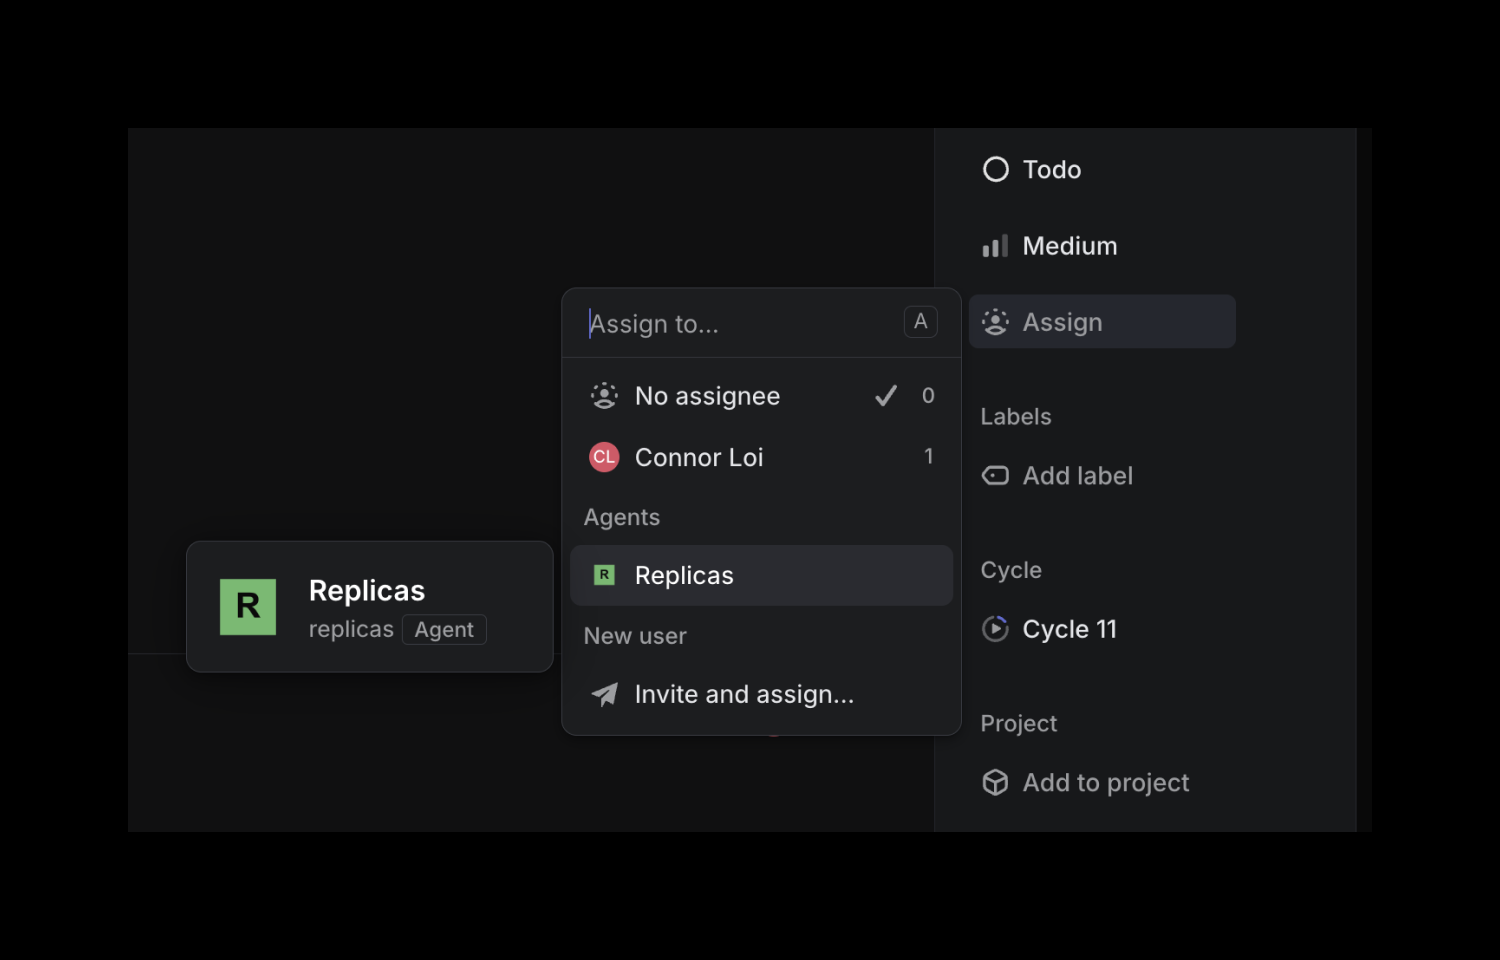Screen dimensions: 1500x960
Task: Click the green Replicas avatar square
Action: (x=247, y=606)
